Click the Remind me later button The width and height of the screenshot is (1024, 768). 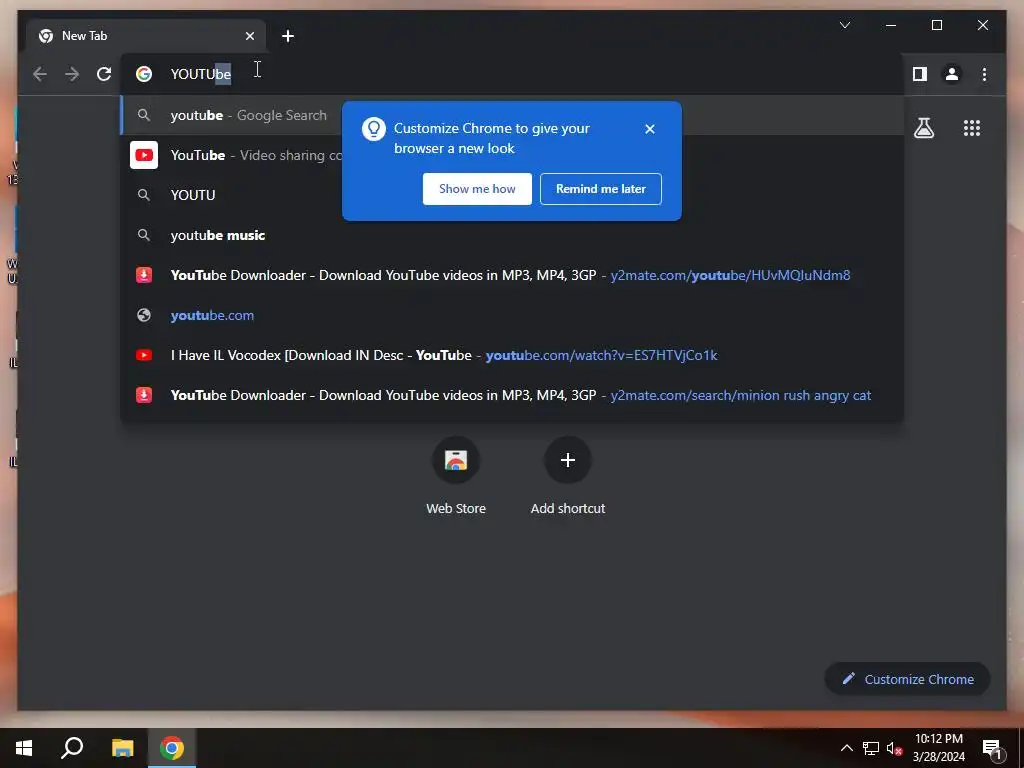[601, 189]
